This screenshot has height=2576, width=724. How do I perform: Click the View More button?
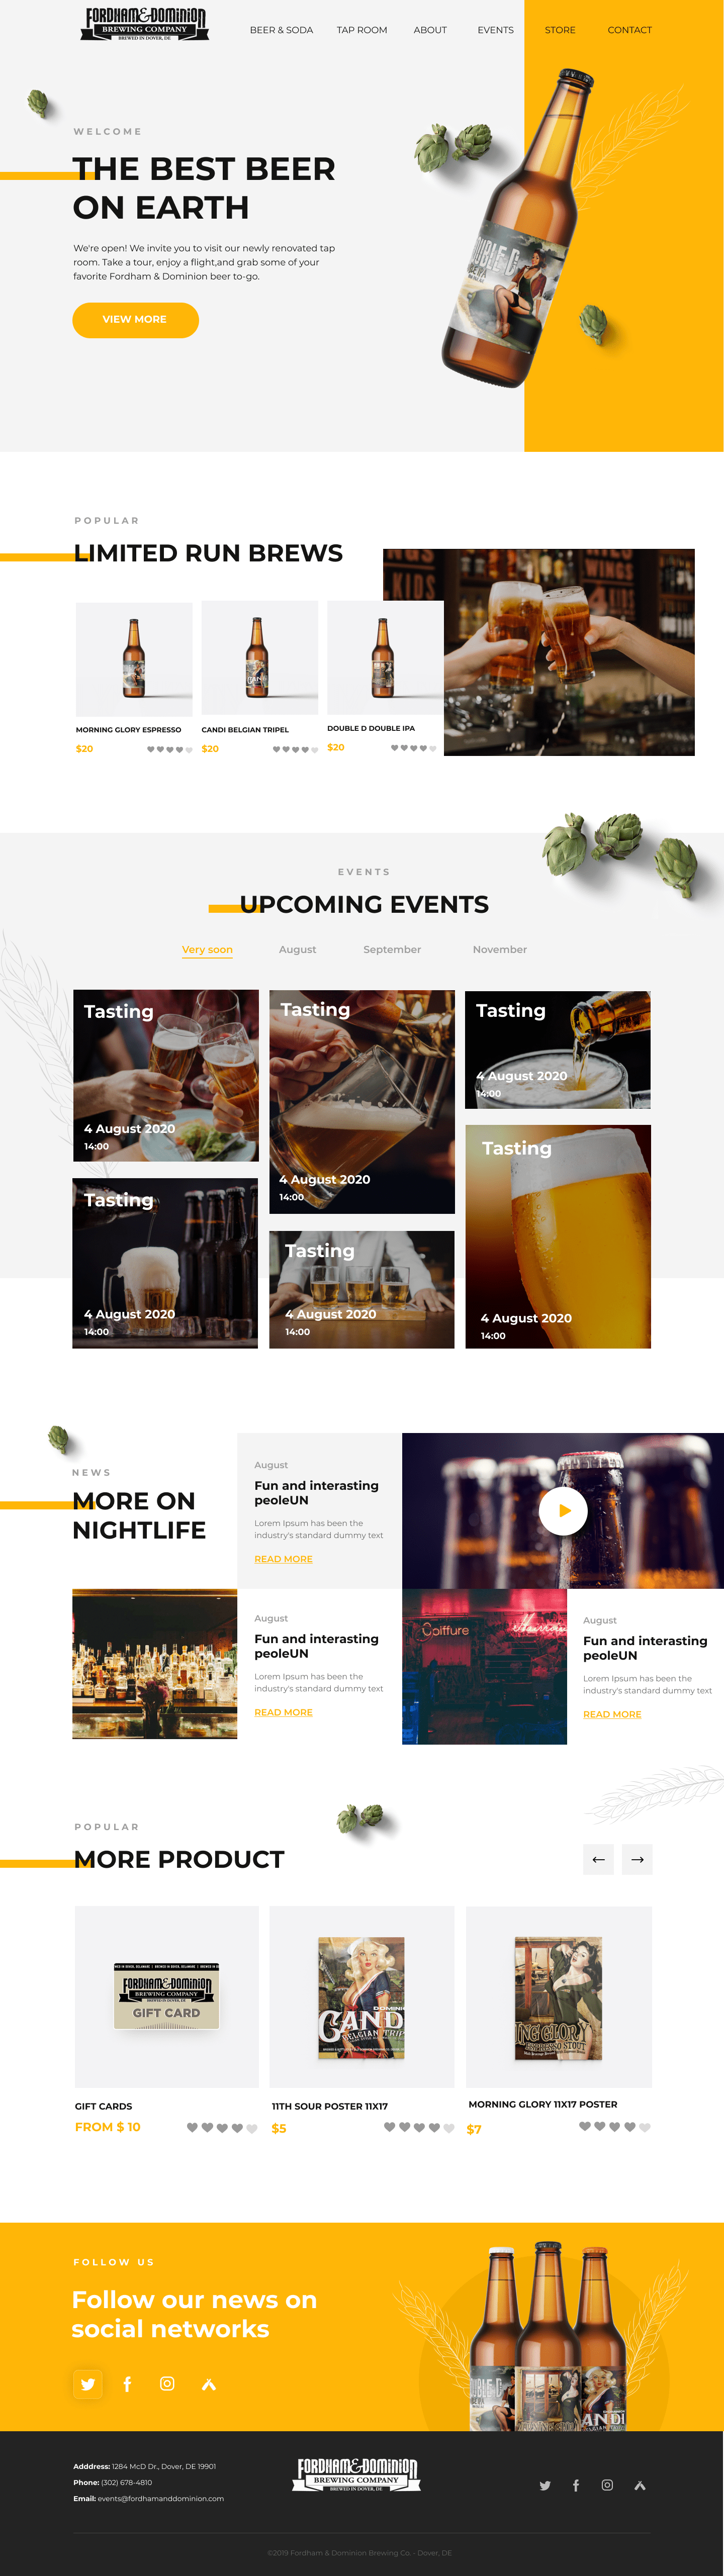click(x=135, y=320)
